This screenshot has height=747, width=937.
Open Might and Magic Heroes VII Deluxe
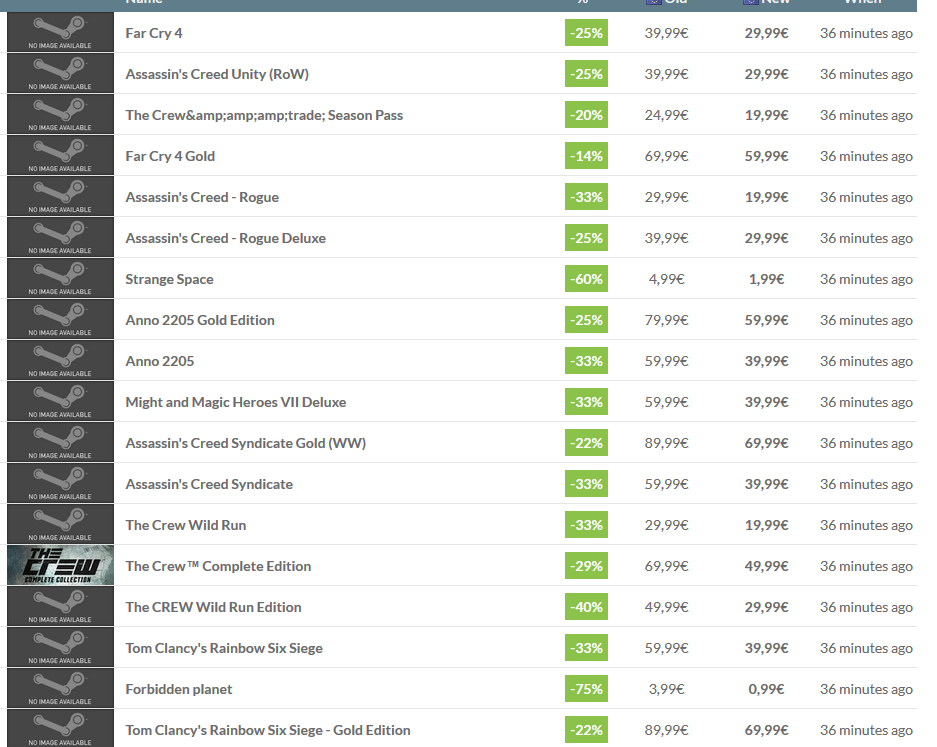[x=235, y=402]
